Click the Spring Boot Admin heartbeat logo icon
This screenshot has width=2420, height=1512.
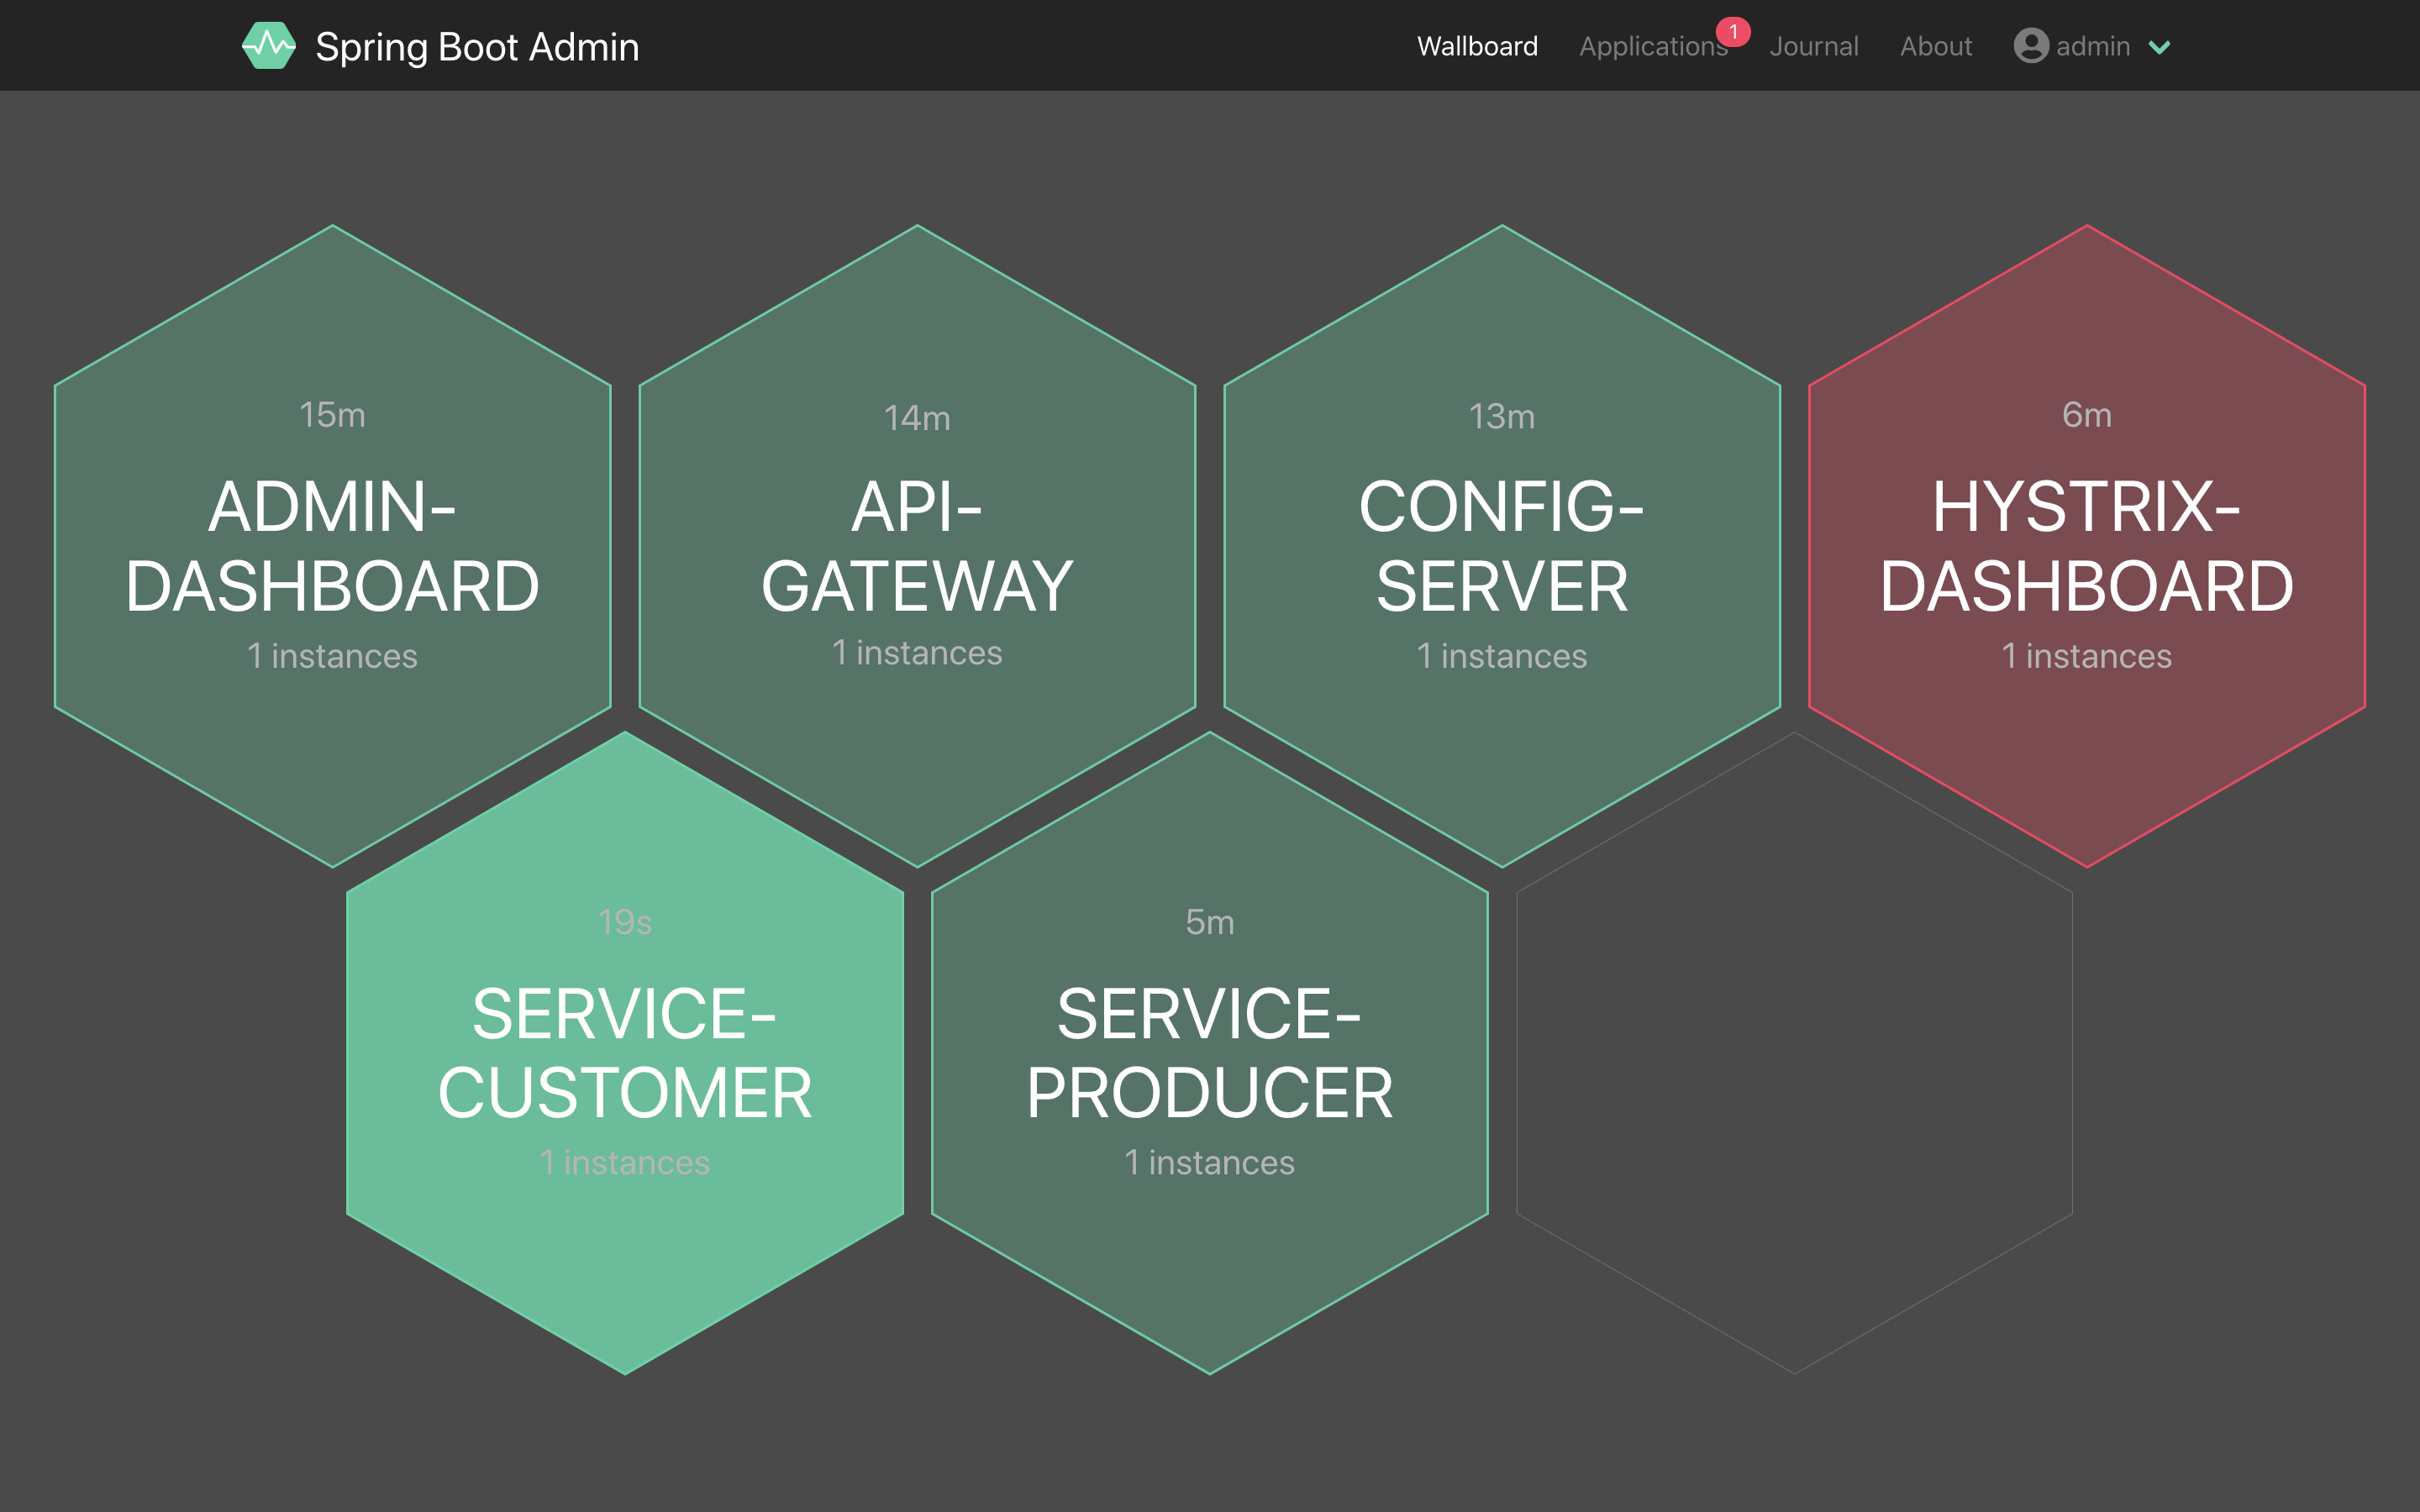268,46
